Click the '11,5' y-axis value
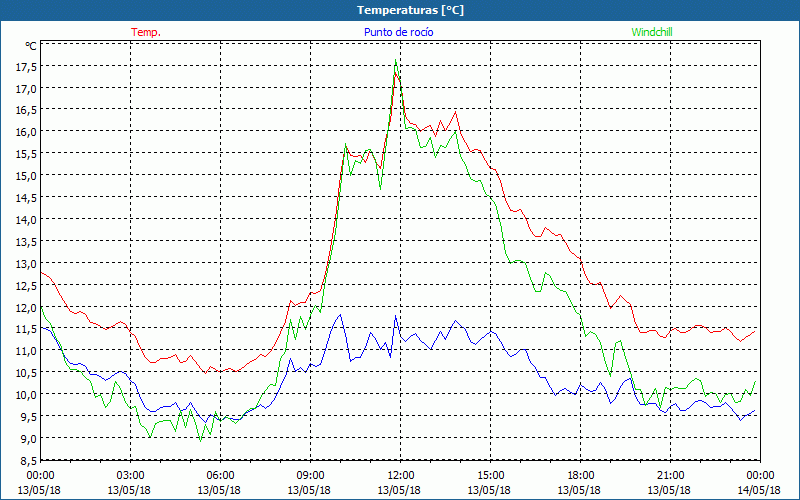Image resolution: width=800 pixels, height=500 pixels. point(27,329)
